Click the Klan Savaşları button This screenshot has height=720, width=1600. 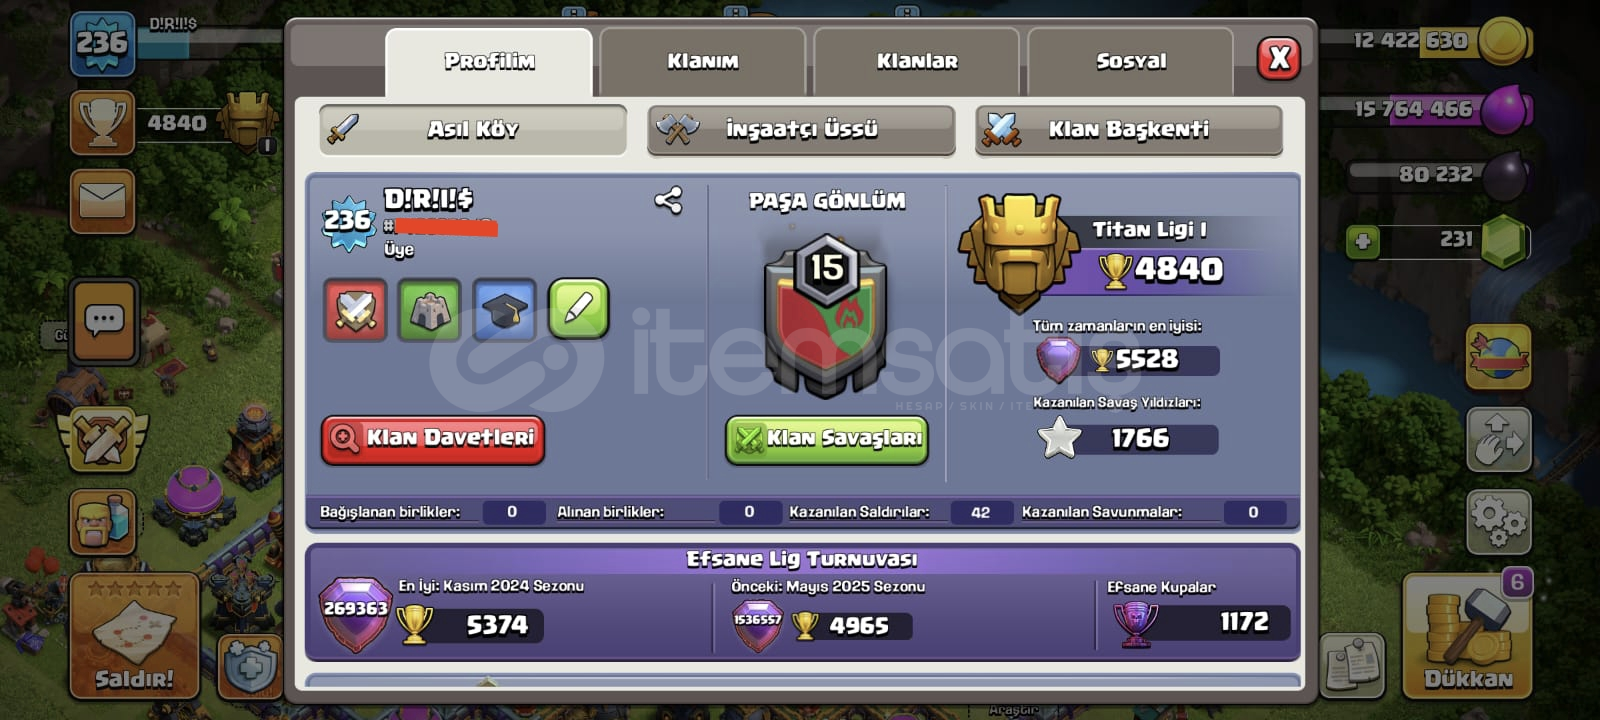point(827,440)
